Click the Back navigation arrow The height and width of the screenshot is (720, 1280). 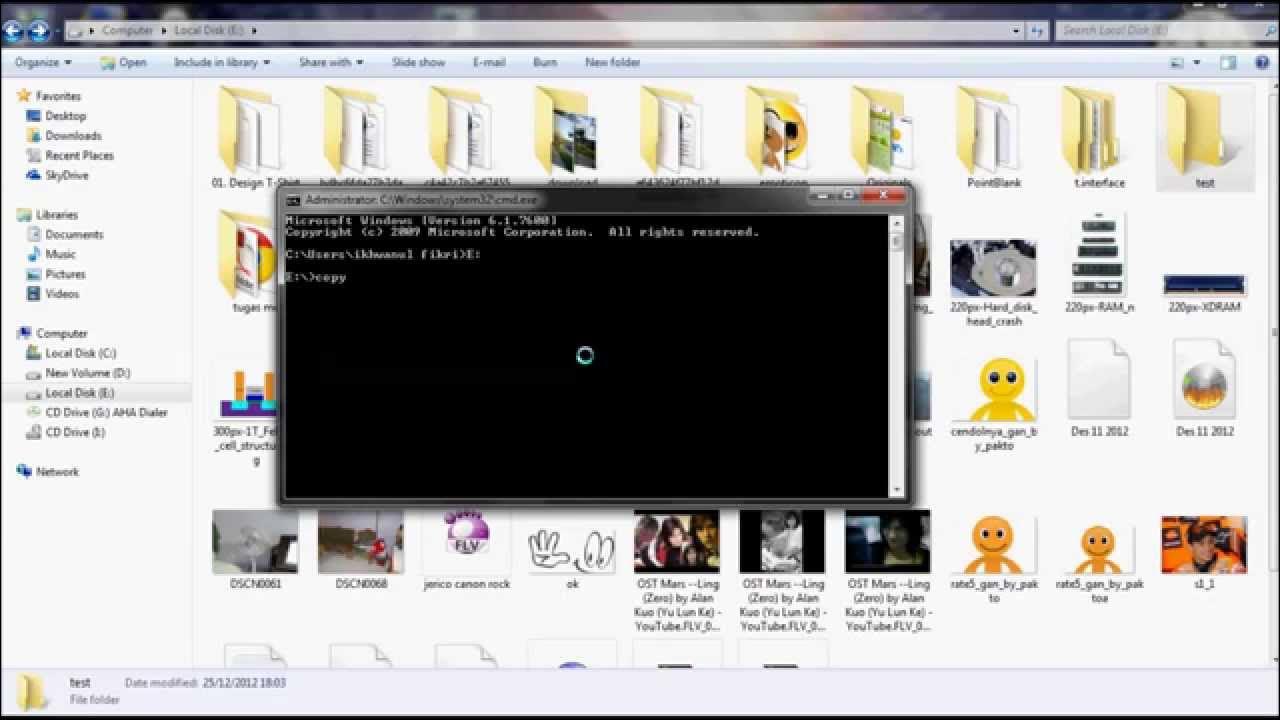pos(13,30)
